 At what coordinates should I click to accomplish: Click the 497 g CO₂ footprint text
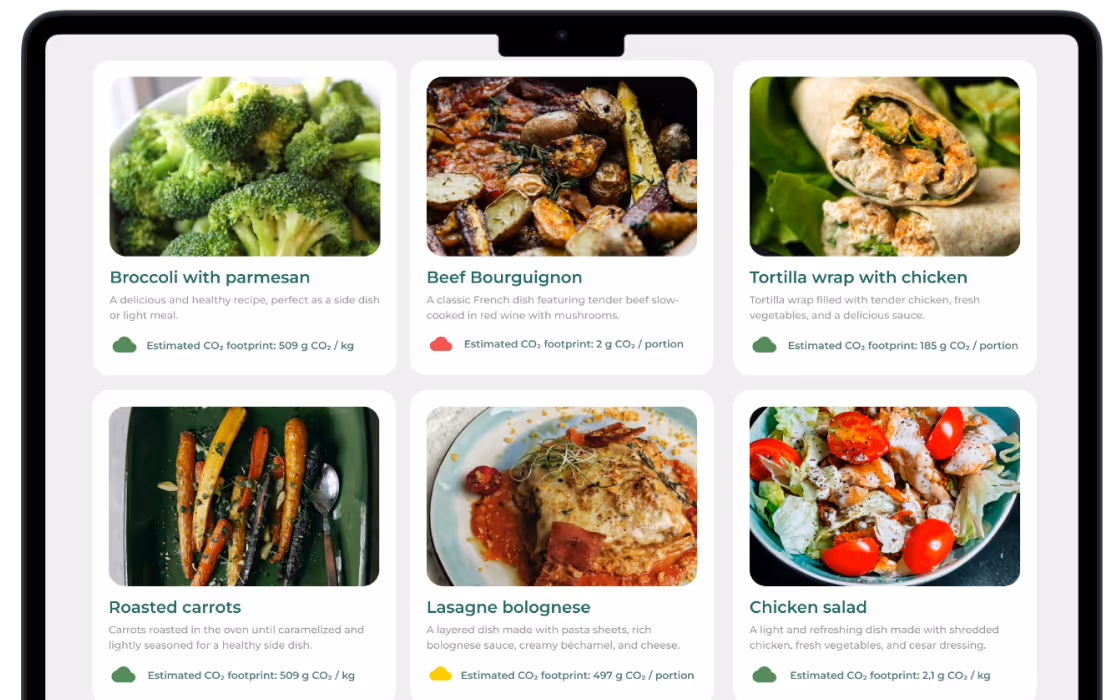coord(577,675)
